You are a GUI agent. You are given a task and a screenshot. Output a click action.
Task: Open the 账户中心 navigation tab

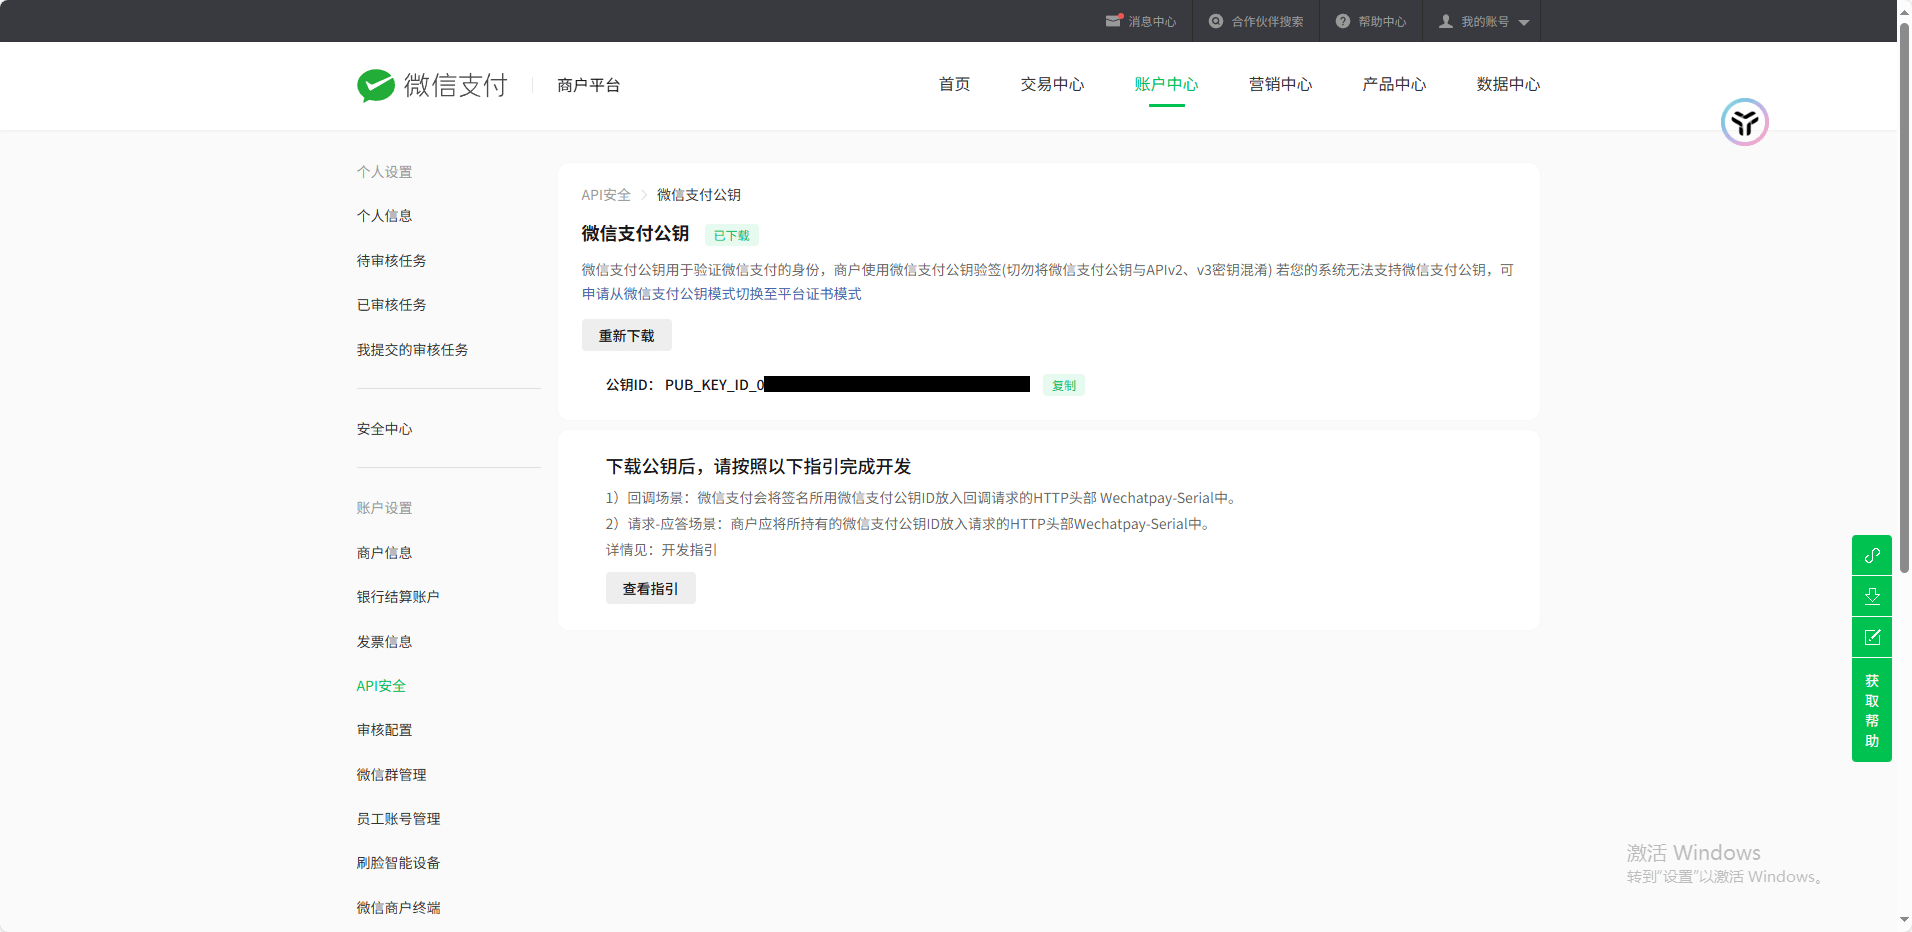pos(1166,85)
